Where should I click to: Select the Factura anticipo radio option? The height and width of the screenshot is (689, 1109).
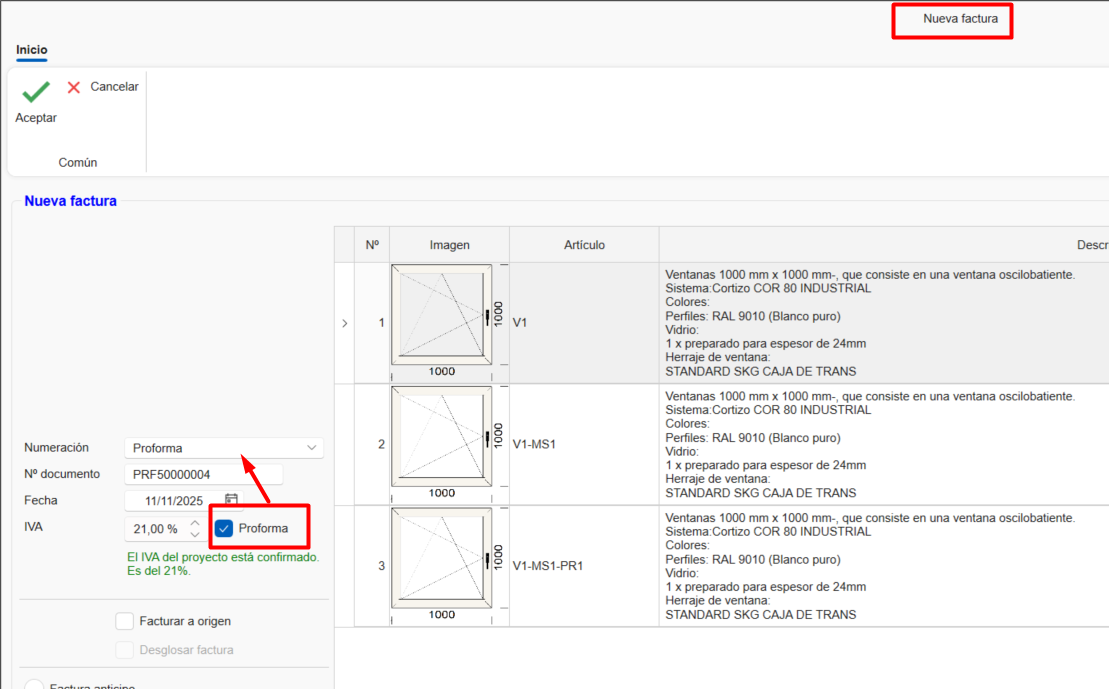pos(33,686)
